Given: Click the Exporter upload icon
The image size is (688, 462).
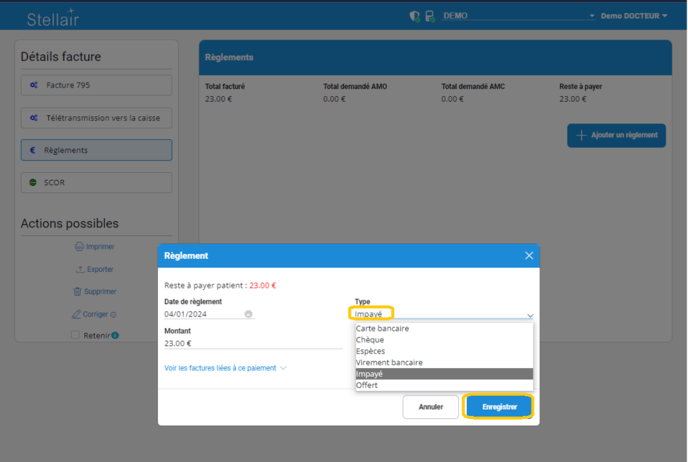Looking at the screenshot, I should [80, 270].
